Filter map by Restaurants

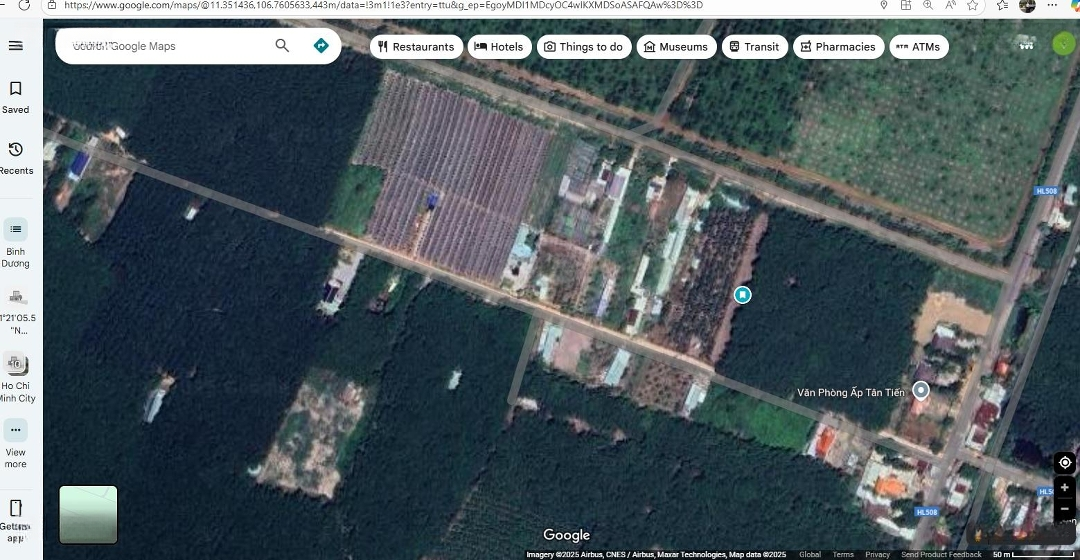(x=416, y=47)
